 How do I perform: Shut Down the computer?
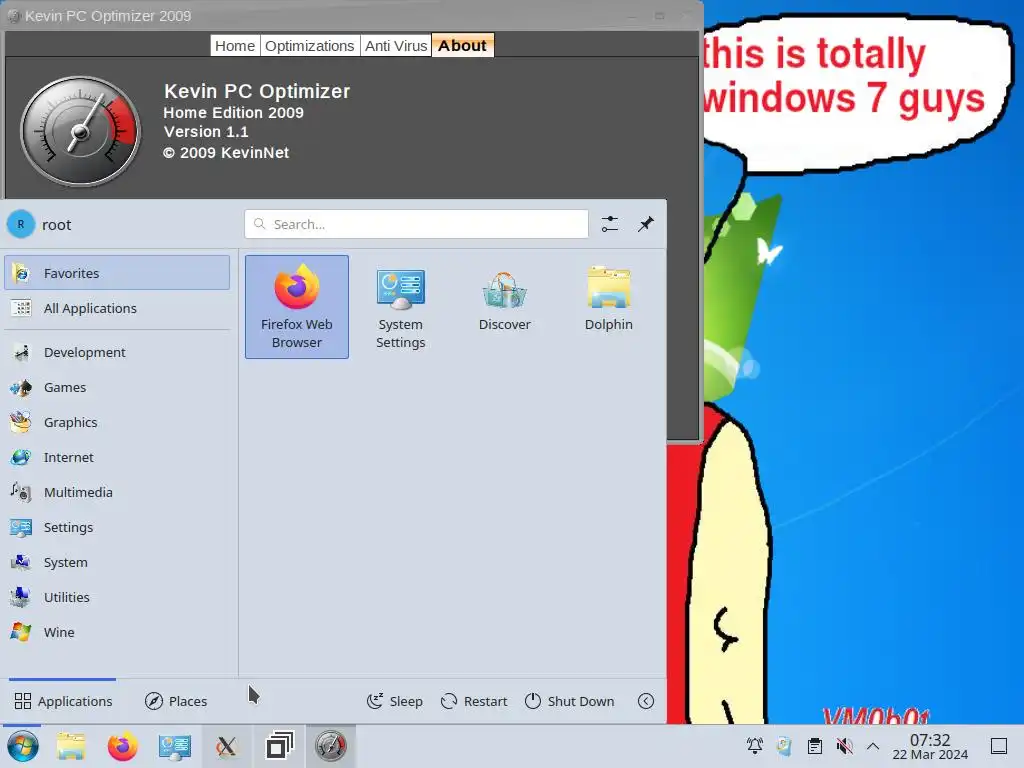pos(569,701)
